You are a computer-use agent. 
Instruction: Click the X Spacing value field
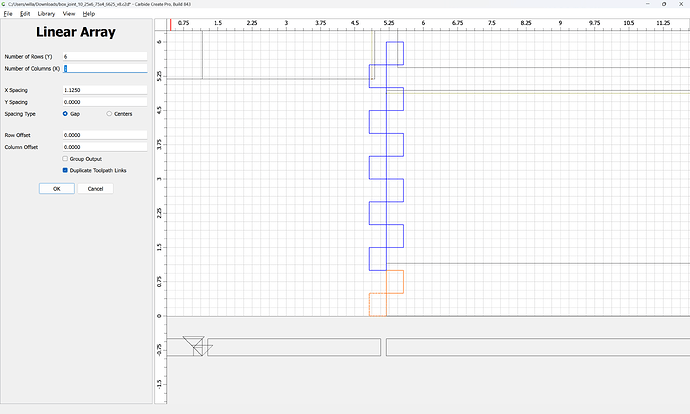coord(105,90)
